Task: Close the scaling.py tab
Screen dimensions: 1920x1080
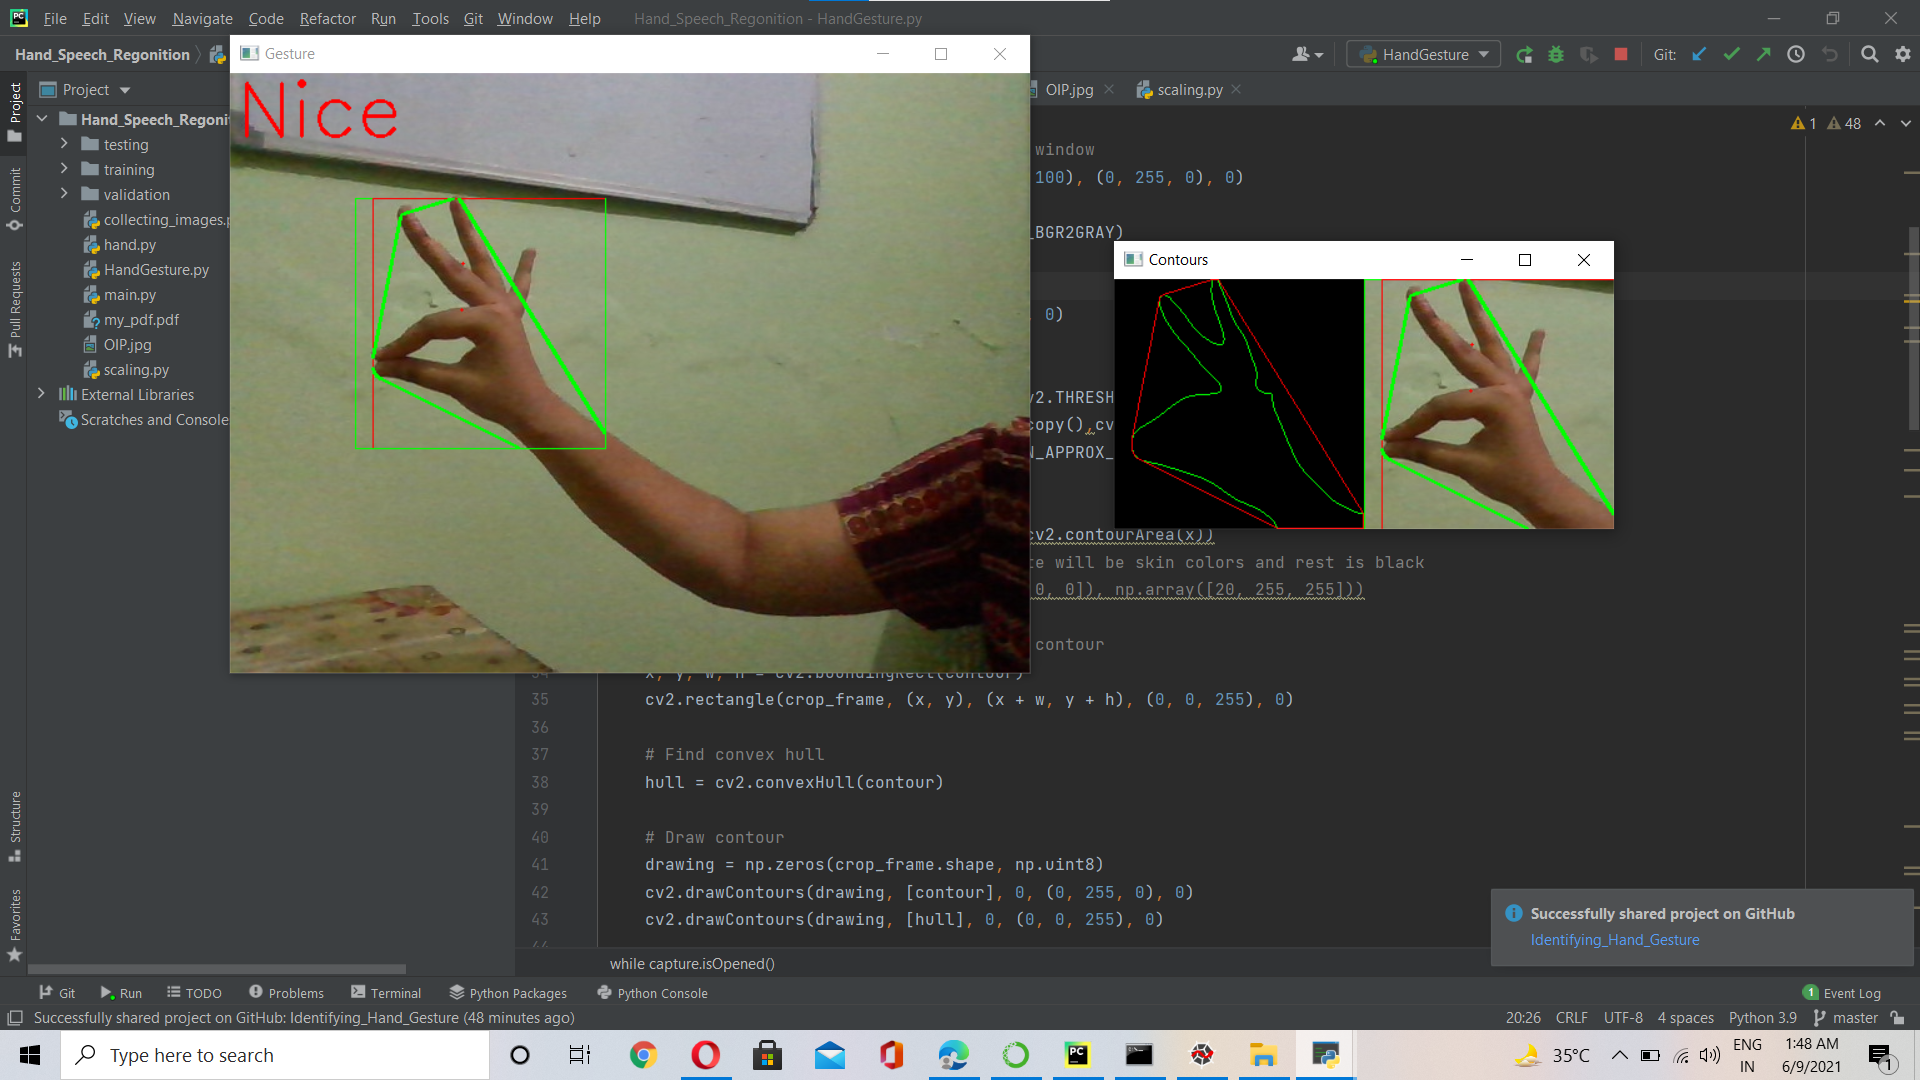Action: (x=1237, y=90)
